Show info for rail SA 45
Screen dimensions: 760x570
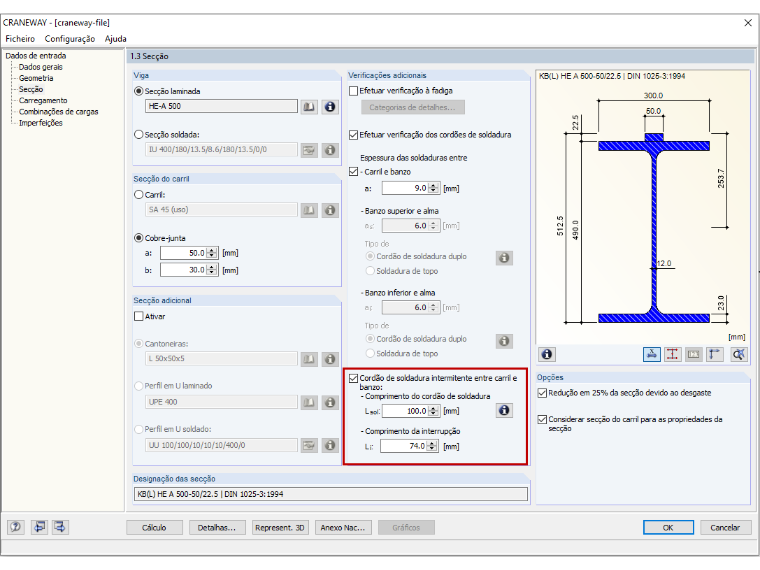coord(330,210)
